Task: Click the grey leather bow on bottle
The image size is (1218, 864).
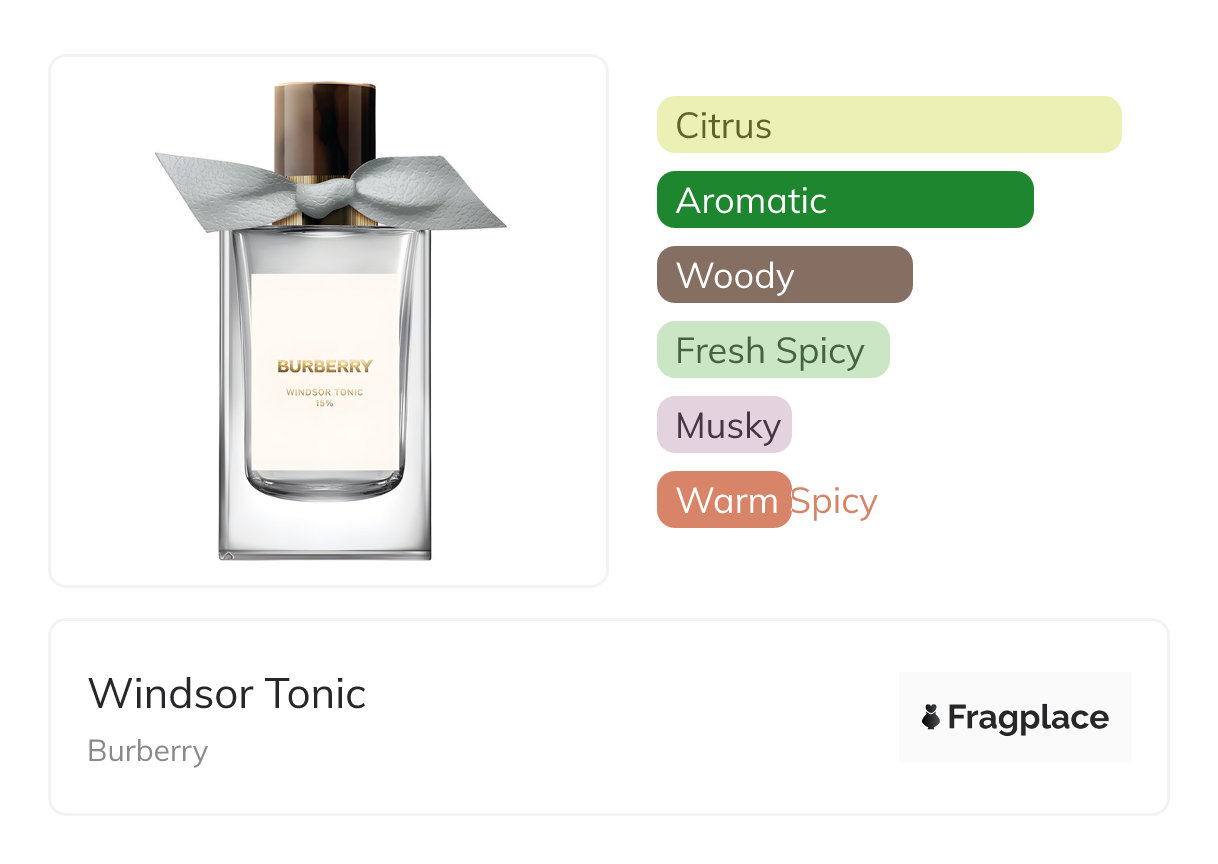Action: [x=330, y=191]
